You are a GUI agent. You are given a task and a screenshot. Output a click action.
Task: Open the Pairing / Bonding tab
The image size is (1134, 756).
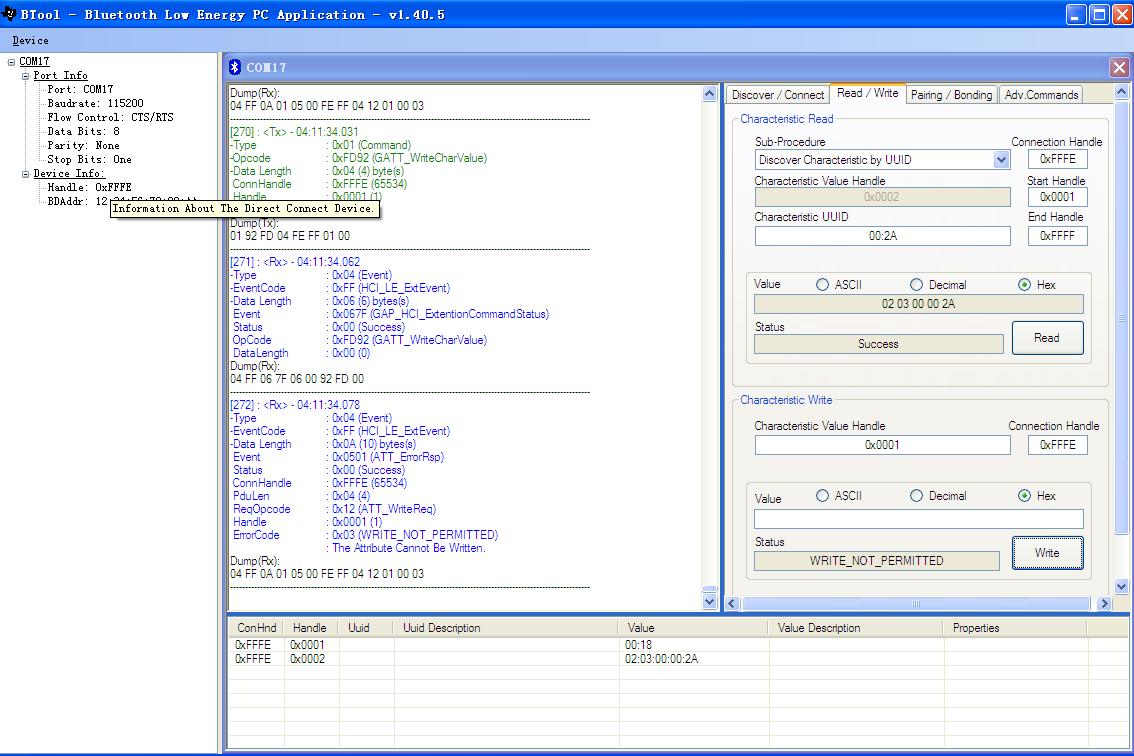(951, 95)
